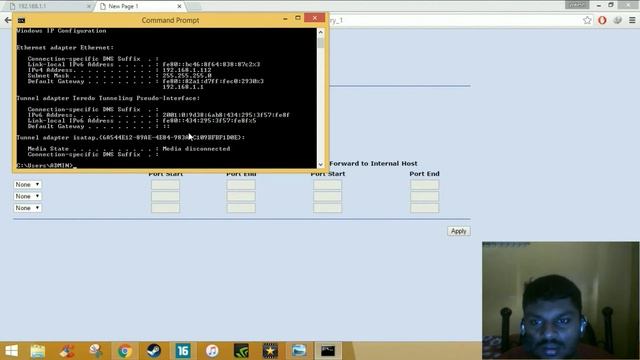Open File Explorer from the taskbar
The height and width of the screenshot is (360, 640).
click(38, 351)
